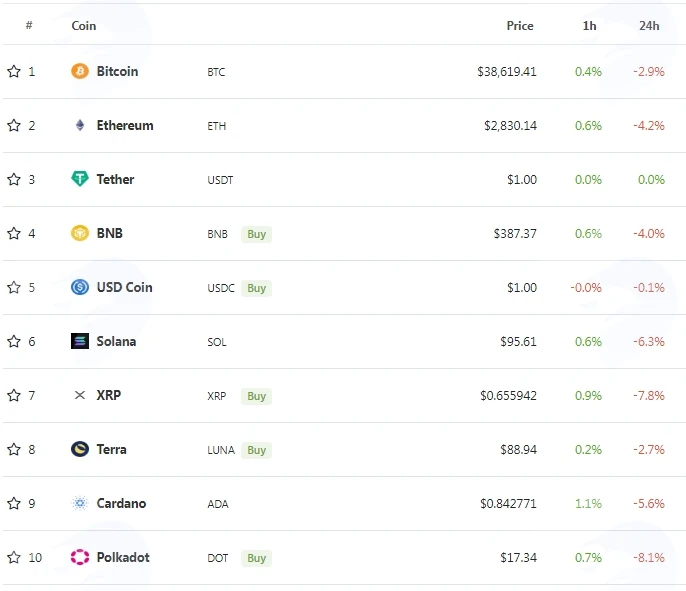
Task: Click the Buy button next to LUNA
Action: pos(256,450)
